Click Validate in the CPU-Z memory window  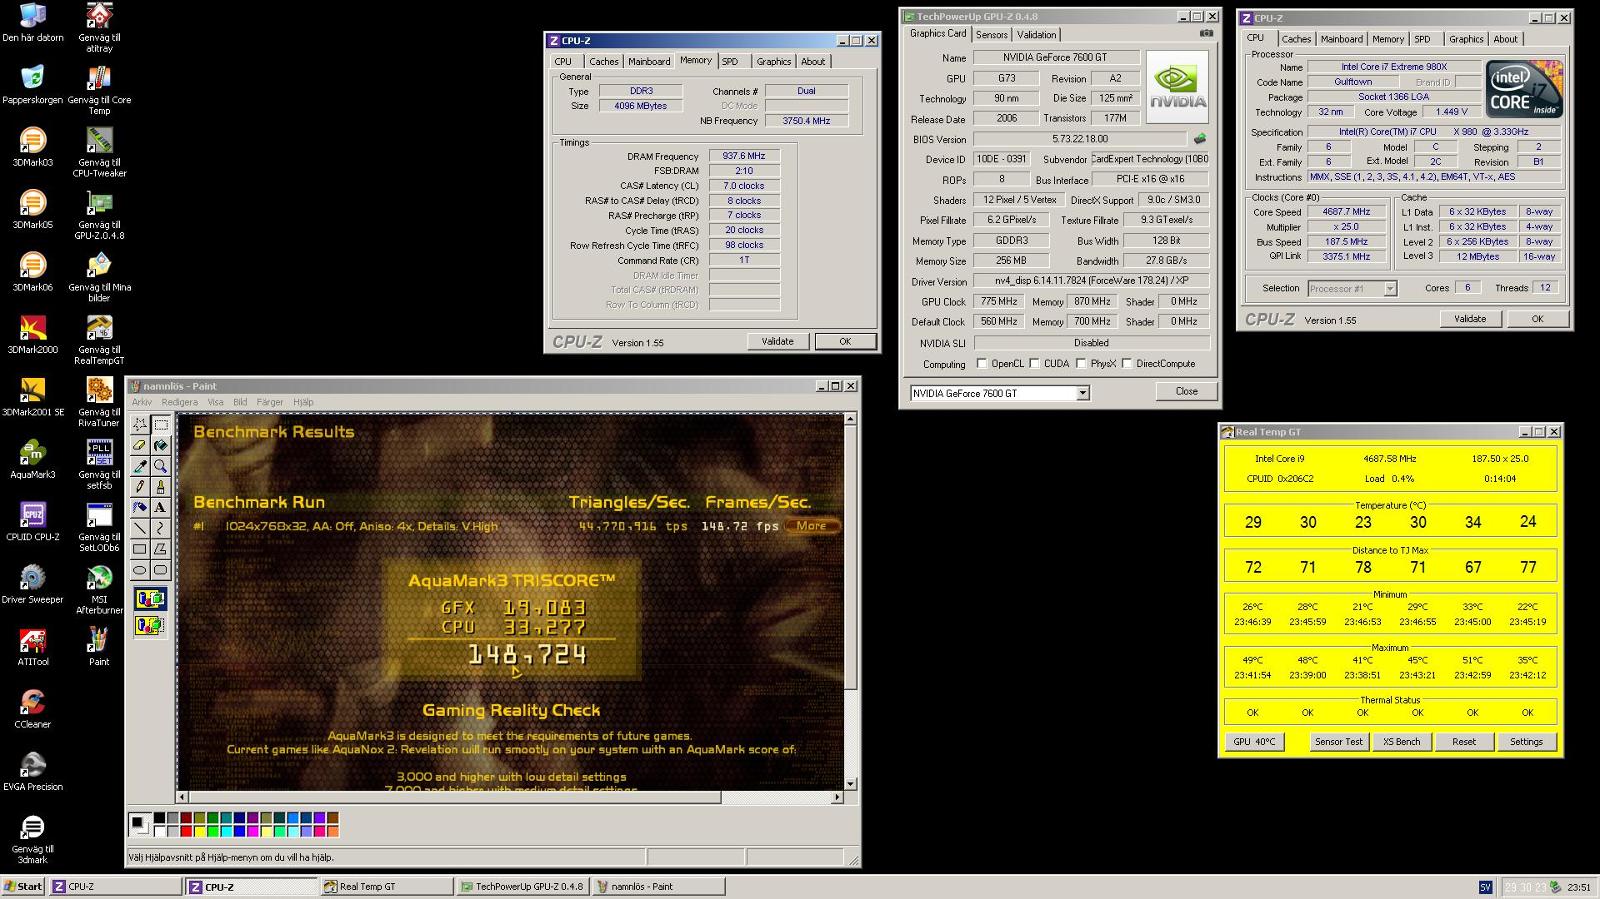pyautogui.click(x=778, y=341)
